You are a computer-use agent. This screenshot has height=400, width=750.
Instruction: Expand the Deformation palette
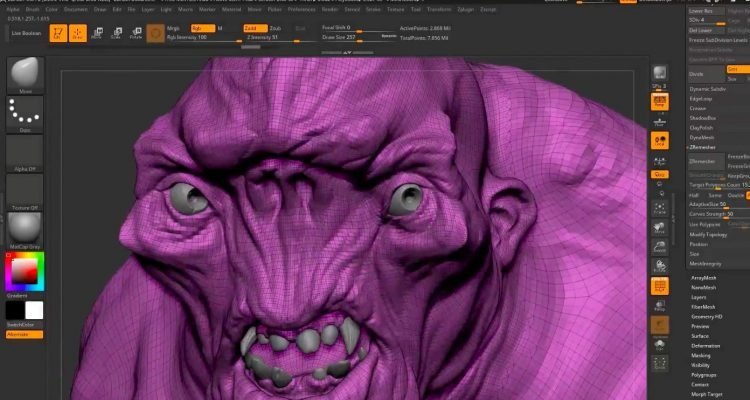(x=706, y=346)
